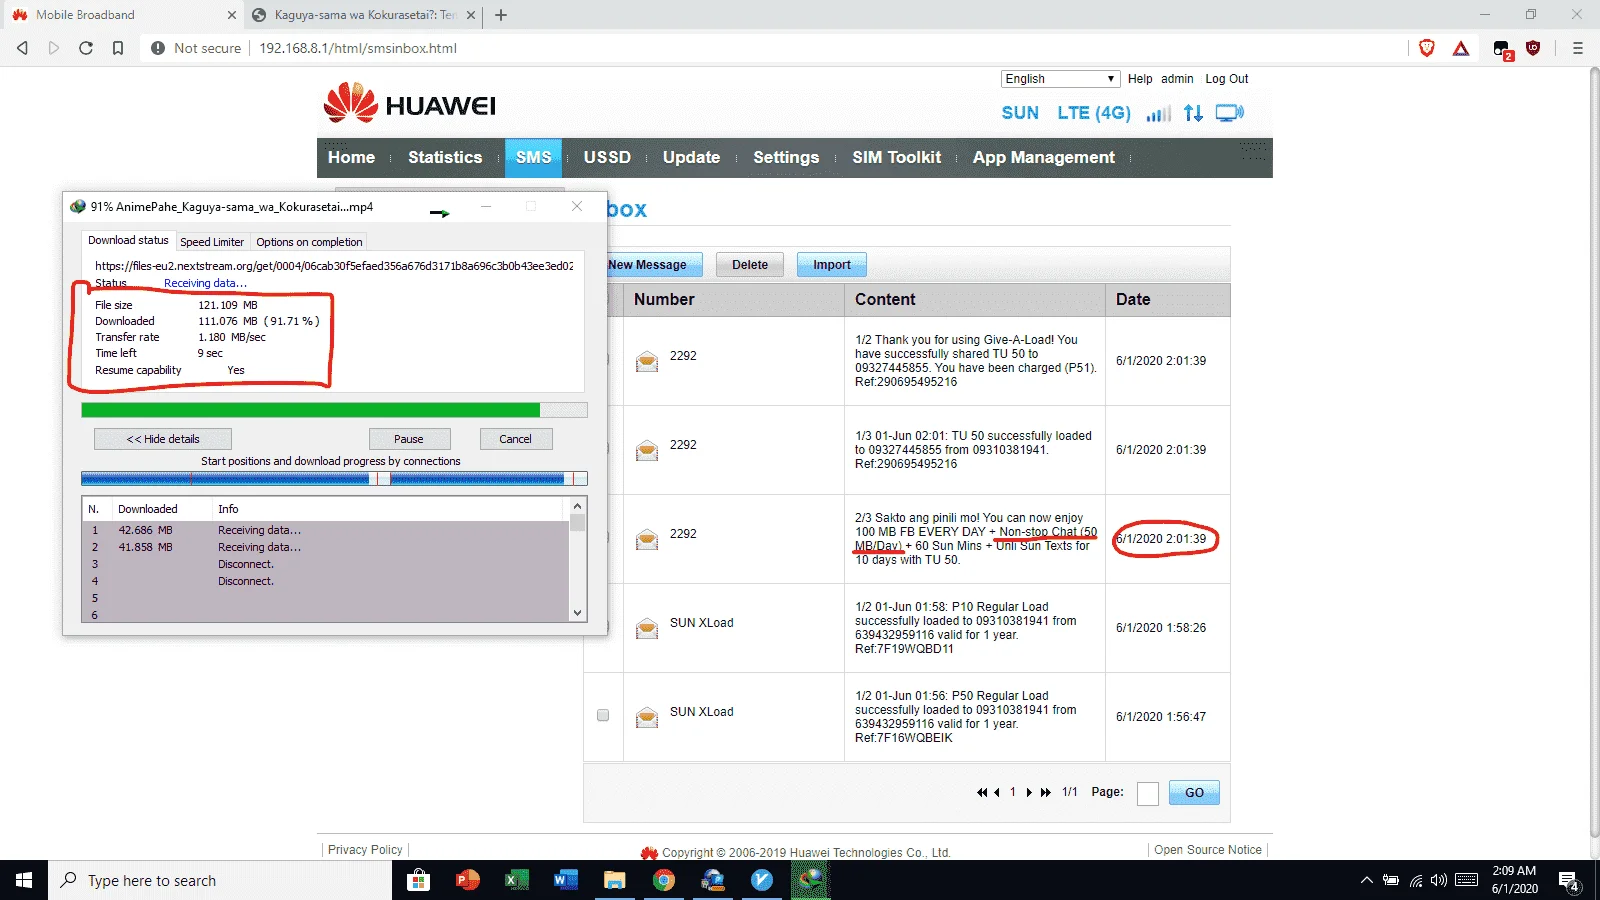Cancel the download
Viewport: 1600px width, 900px height.
pyautogui.click(x=515, y=439)
